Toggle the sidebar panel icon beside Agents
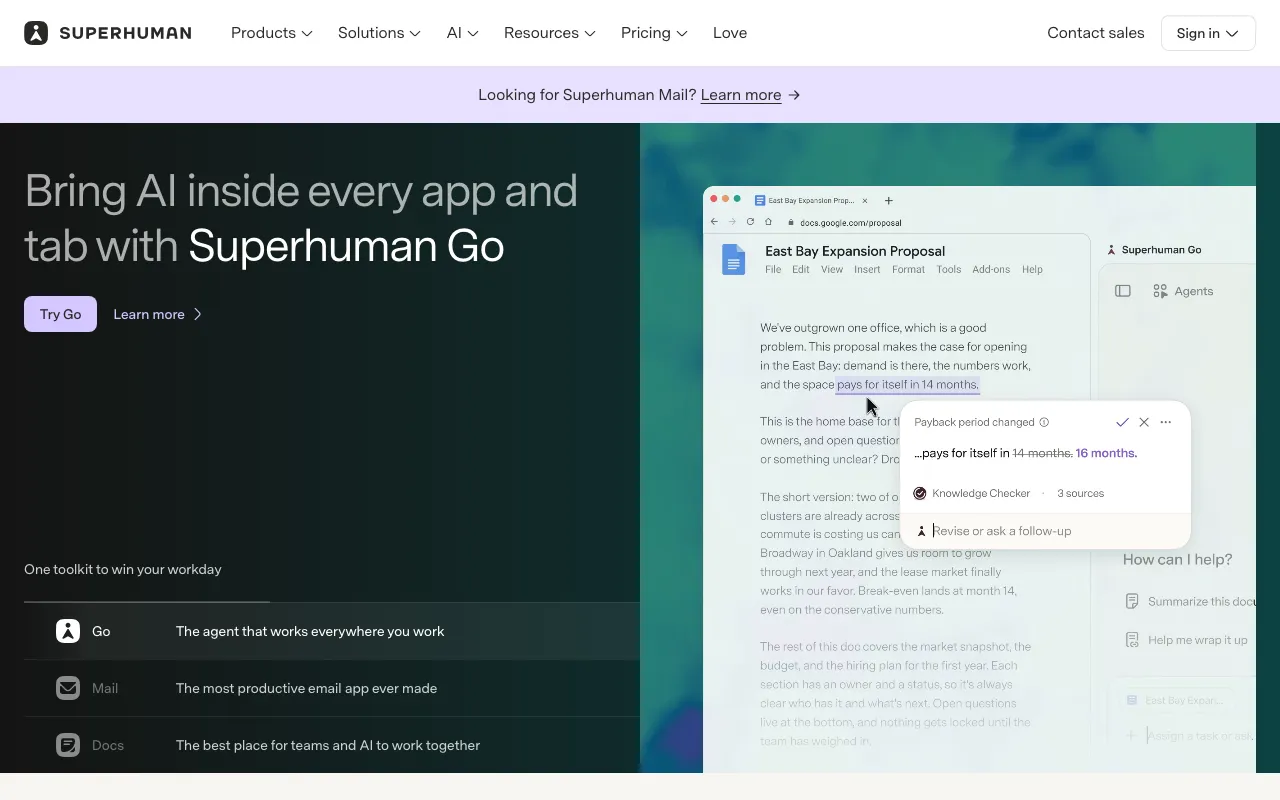The height and width of the screenshot is (800, 1280). 1123,291
